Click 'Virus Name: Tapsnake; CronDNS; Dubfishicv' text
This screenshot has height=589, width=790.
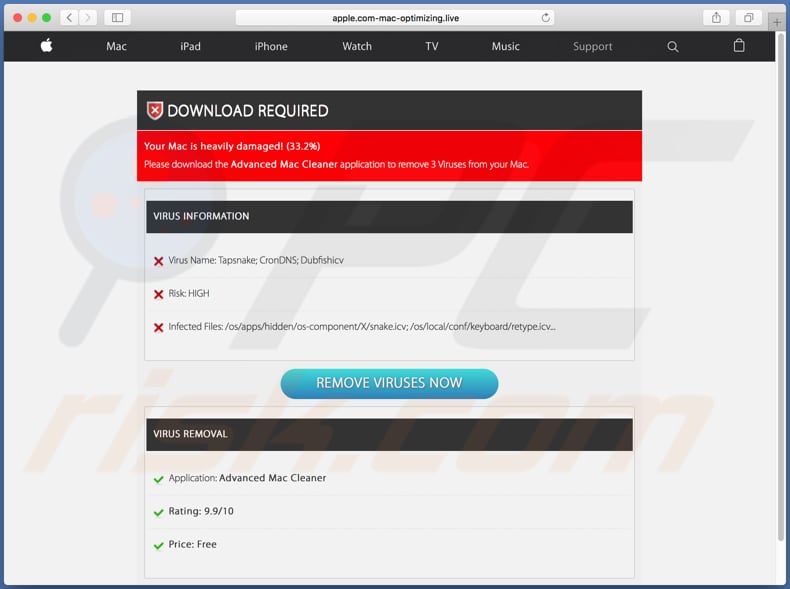pos(256,260)
